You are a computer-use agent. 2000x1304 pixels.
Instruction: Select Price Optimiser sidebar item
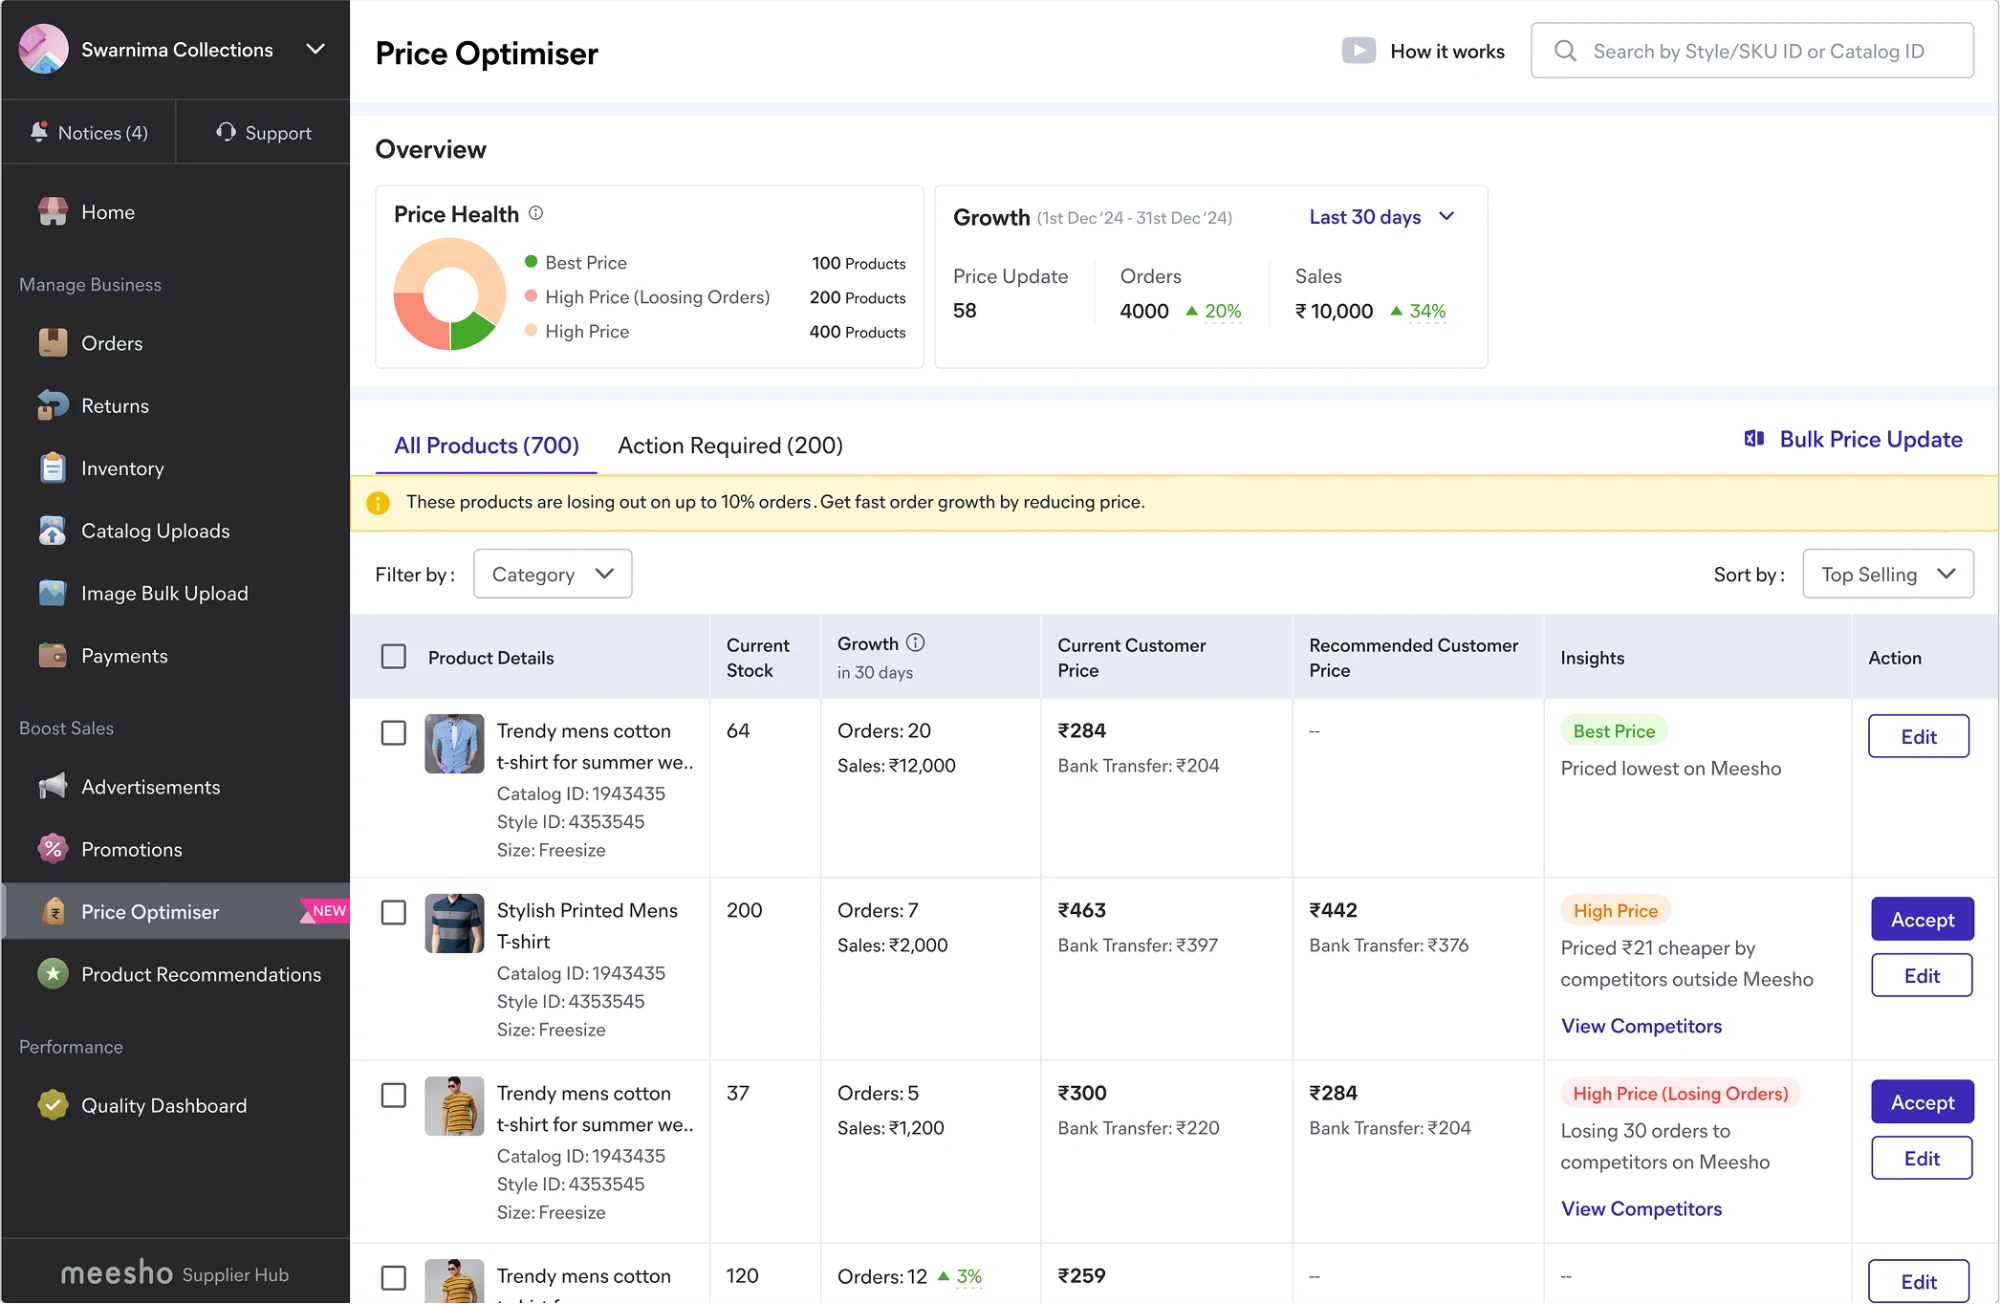tap(175, 912)
